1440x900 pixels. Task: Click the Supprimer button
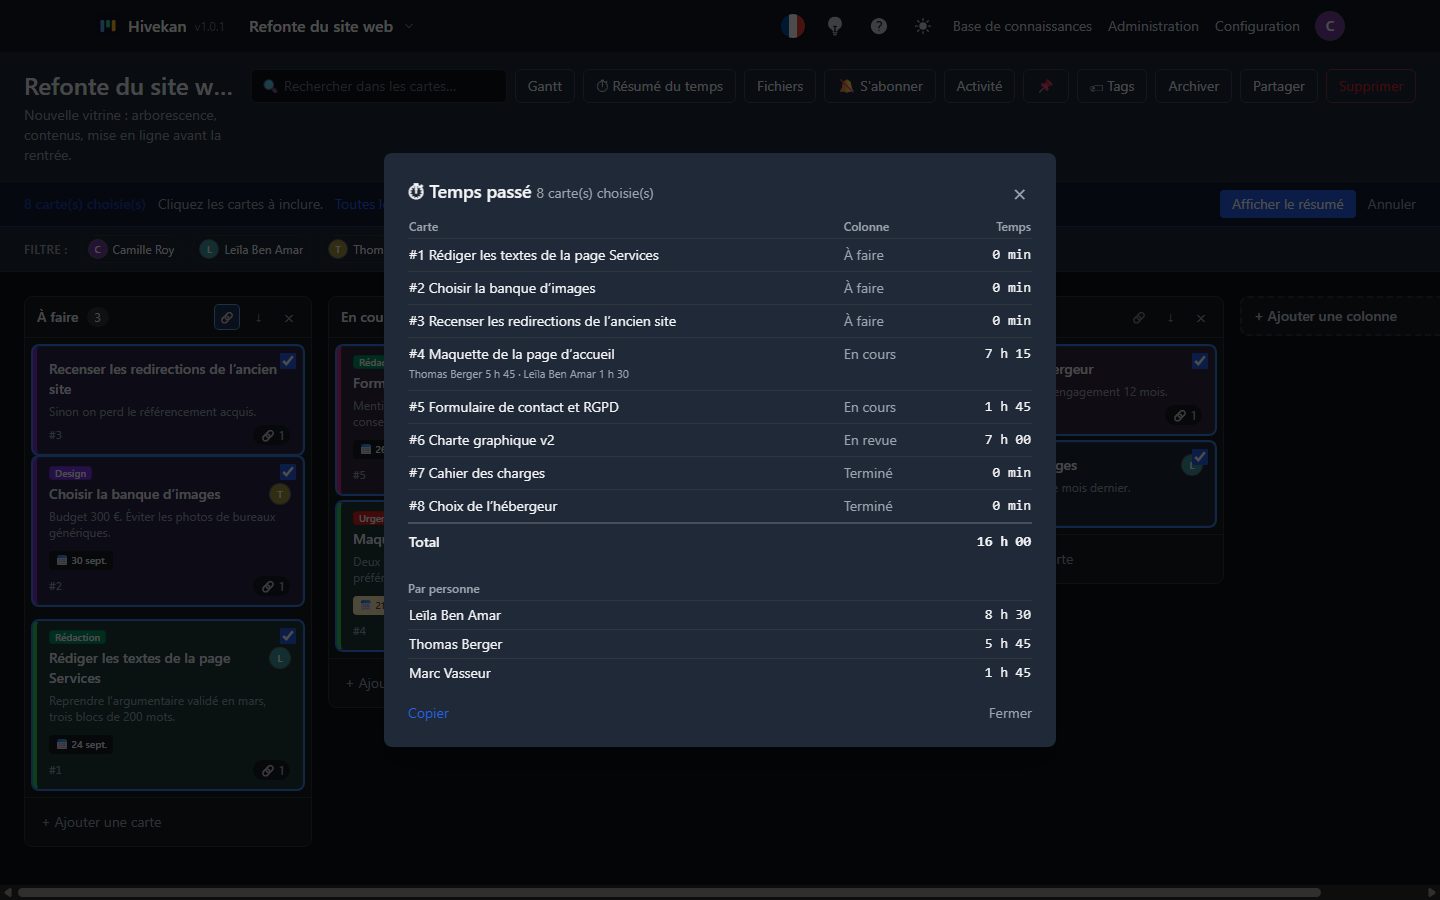[x=1371, y=86]
